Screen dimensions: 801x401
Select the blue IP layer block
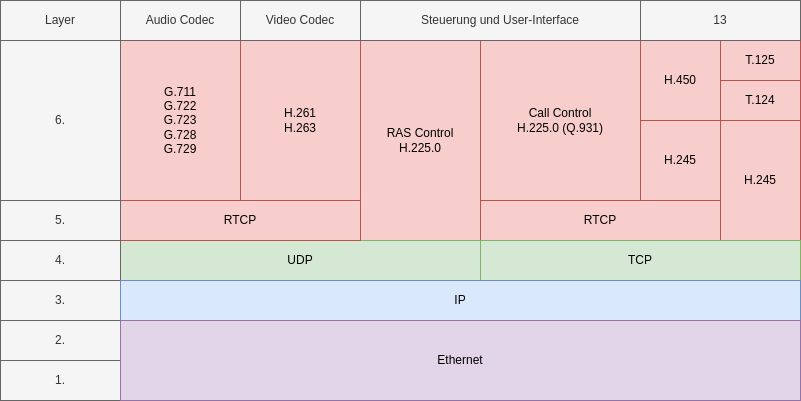pyautogui.click(x=460, y=300)
